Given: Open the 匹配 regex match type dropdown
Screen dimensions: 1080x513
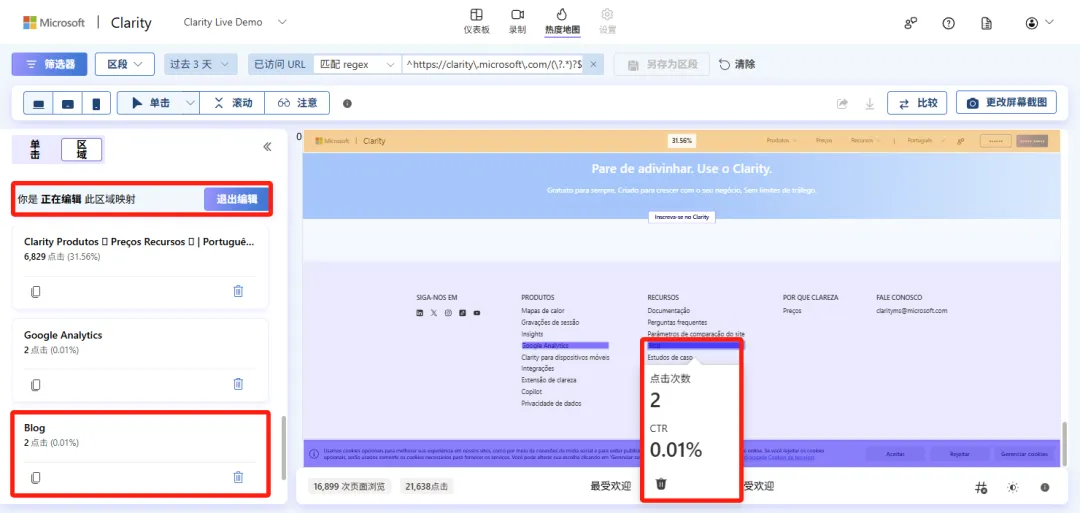Looking at the screenshot, I should (x=357, y=64).
